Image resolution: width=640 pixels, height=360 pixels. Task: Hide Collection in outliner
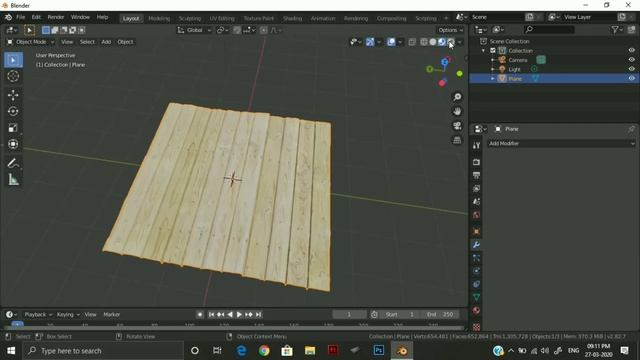click(631, 50)
